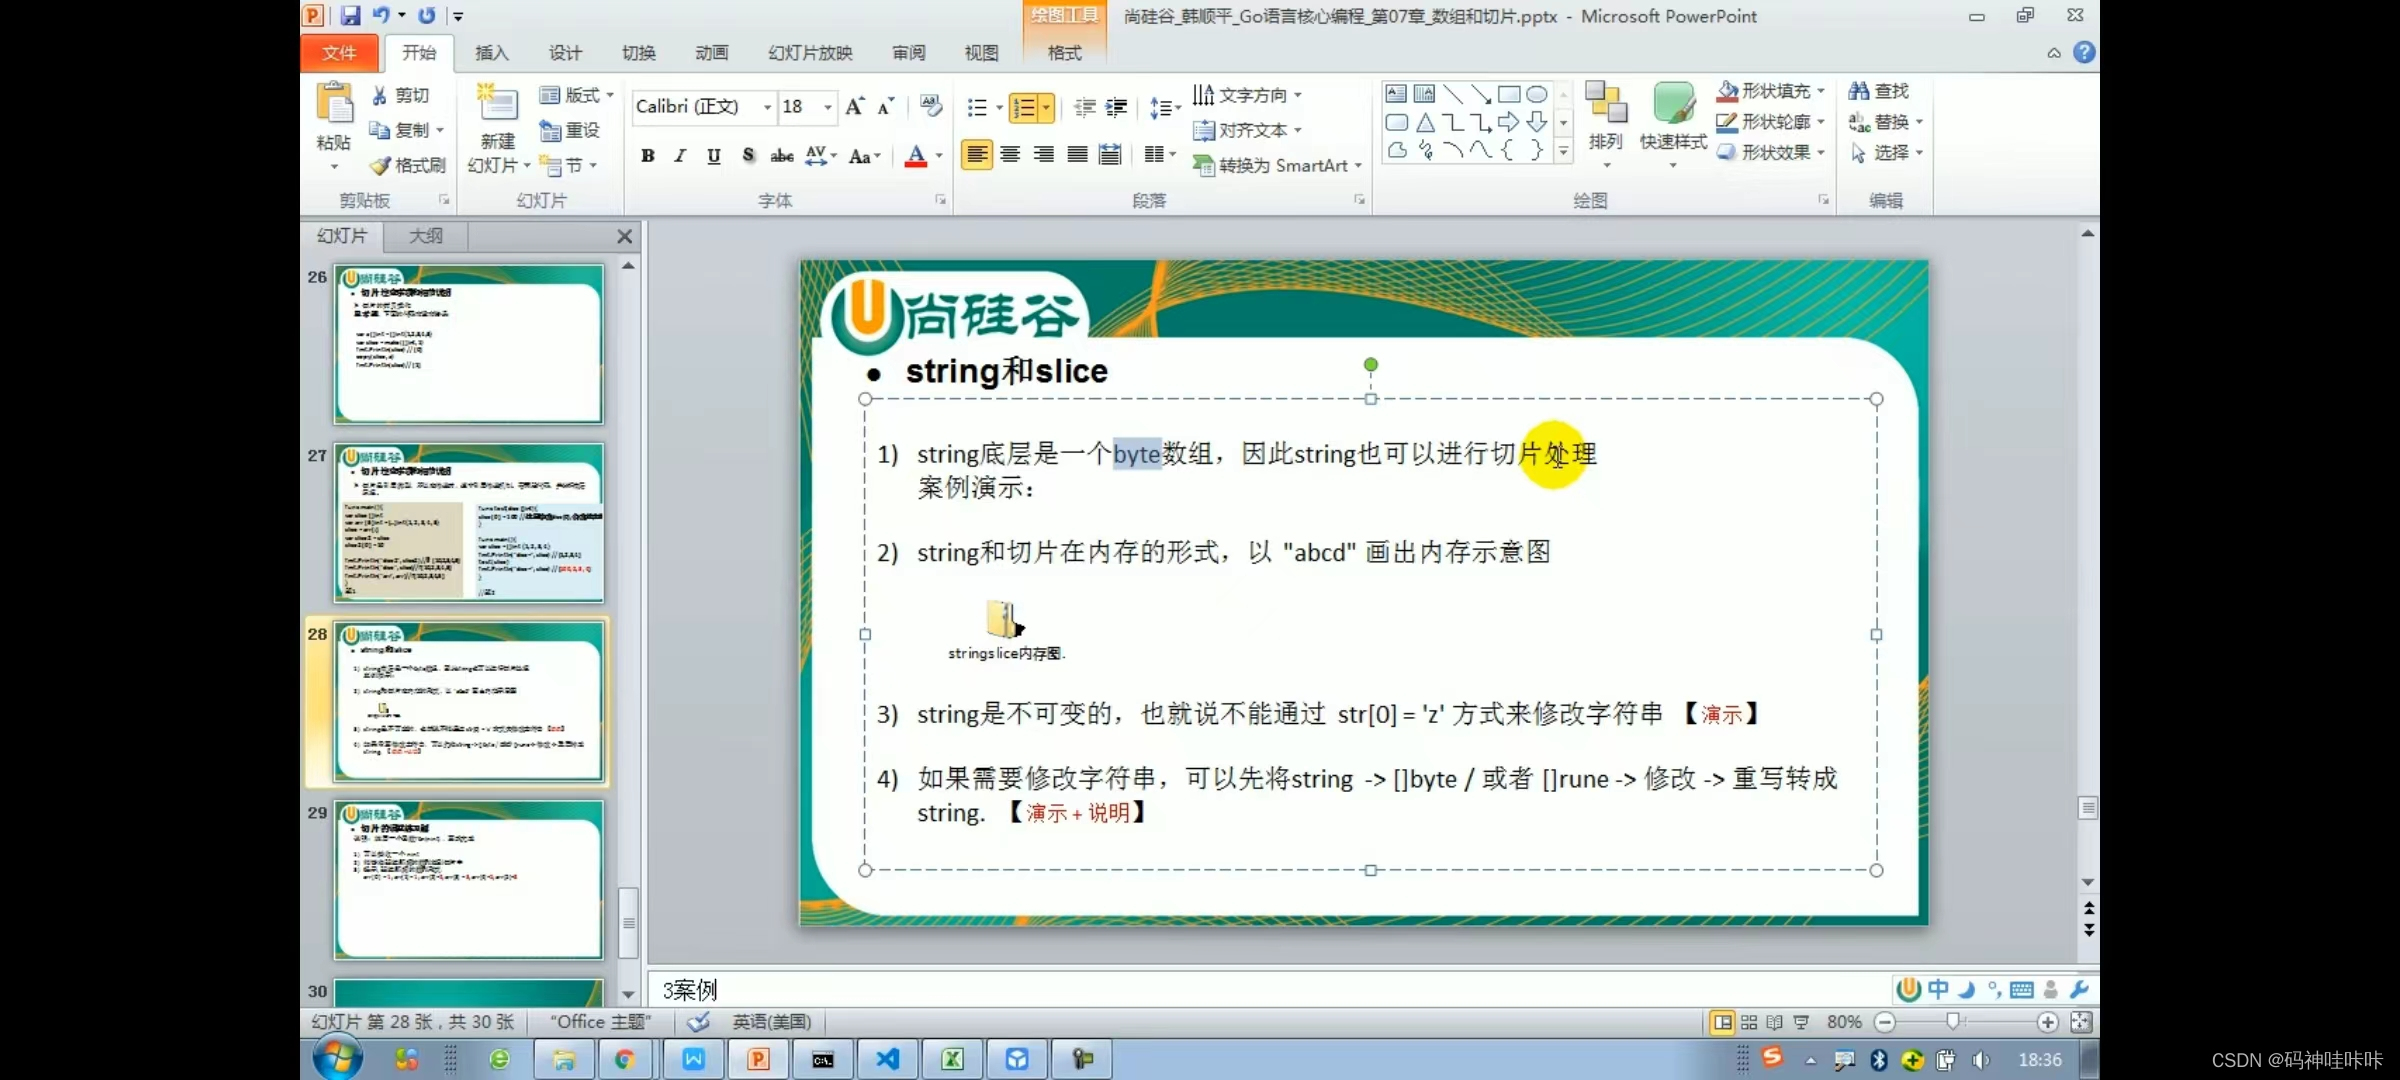
Task: Click the spell check icon in status bar
Action: point(698,1022)
